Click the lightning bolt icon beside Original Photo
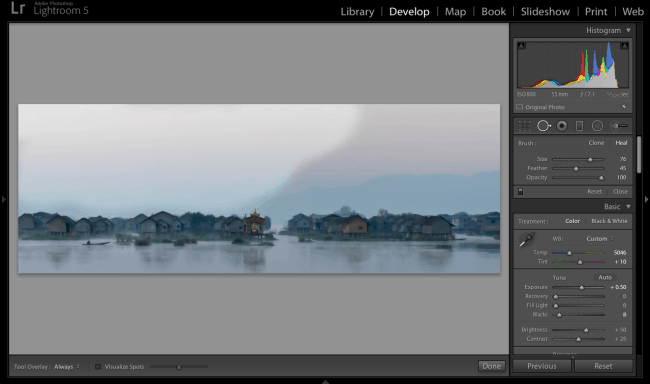 coord(624,107)
